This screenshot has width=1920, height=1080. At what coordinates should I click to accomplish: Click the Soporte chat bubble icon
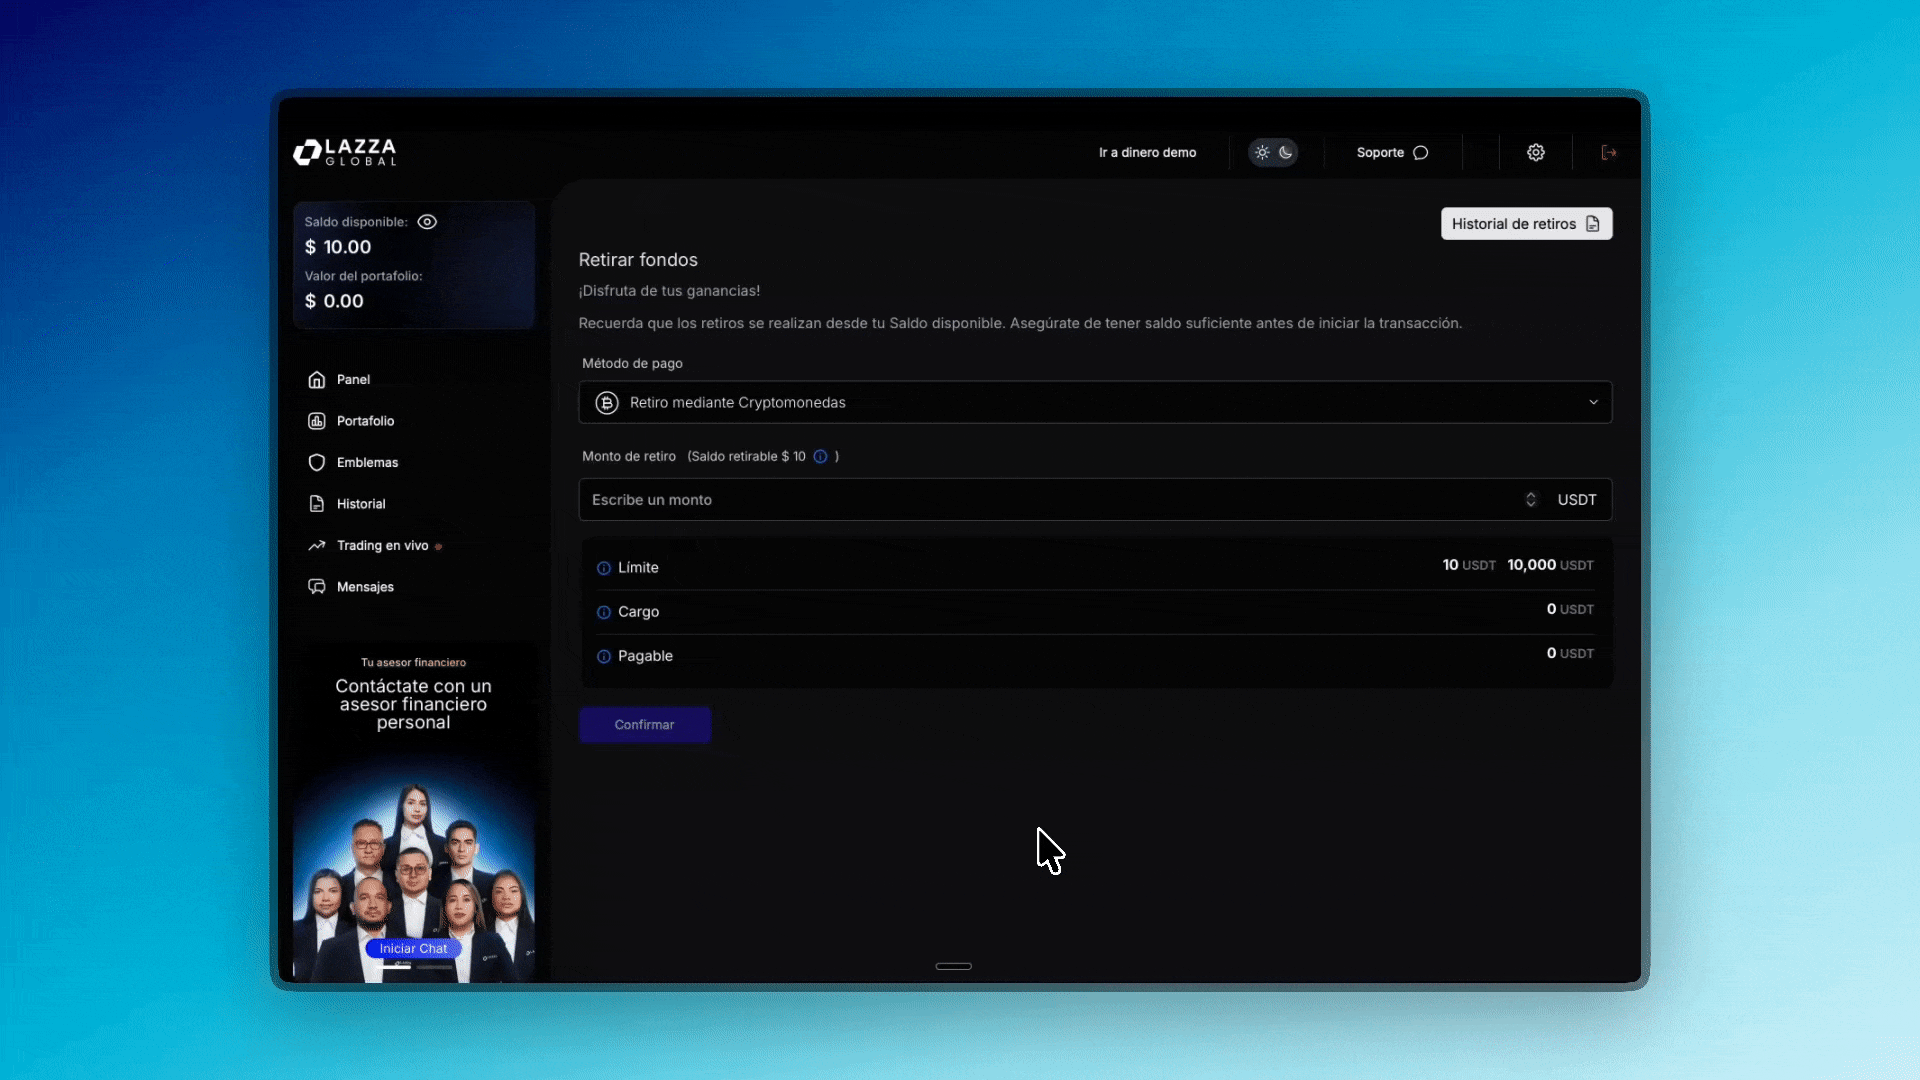click(x=1420, y=152)
